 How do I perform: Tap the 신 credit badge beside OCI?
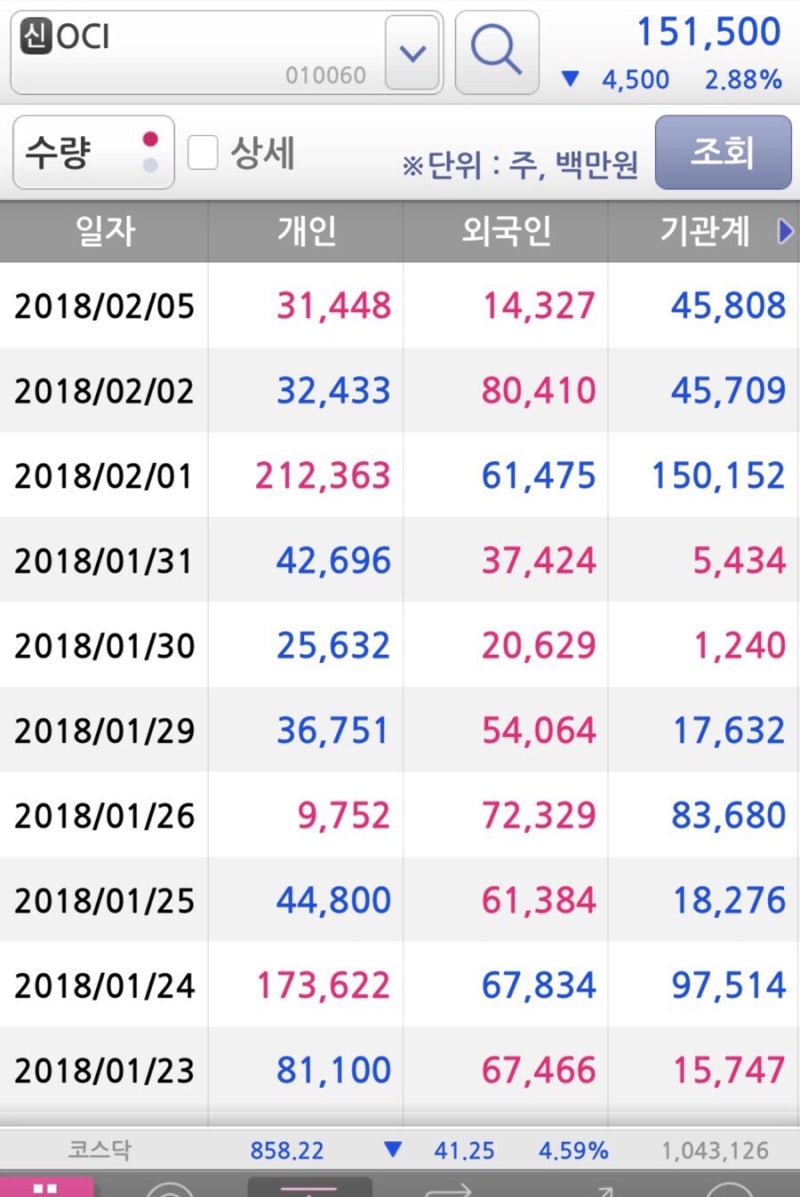pyautogui.click(x=34, y=37)
